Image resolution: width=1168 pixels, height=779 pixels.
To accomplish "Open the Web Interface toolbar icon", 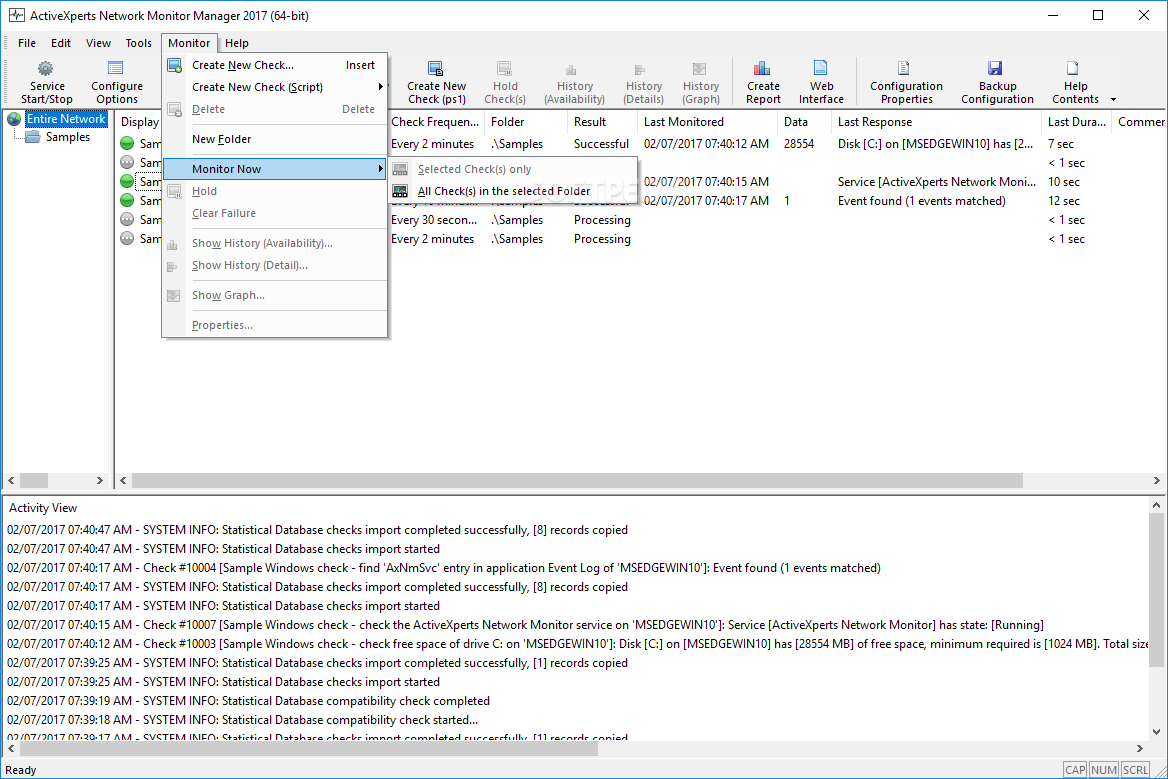I will pyautogui.click(x=820, y=69).
